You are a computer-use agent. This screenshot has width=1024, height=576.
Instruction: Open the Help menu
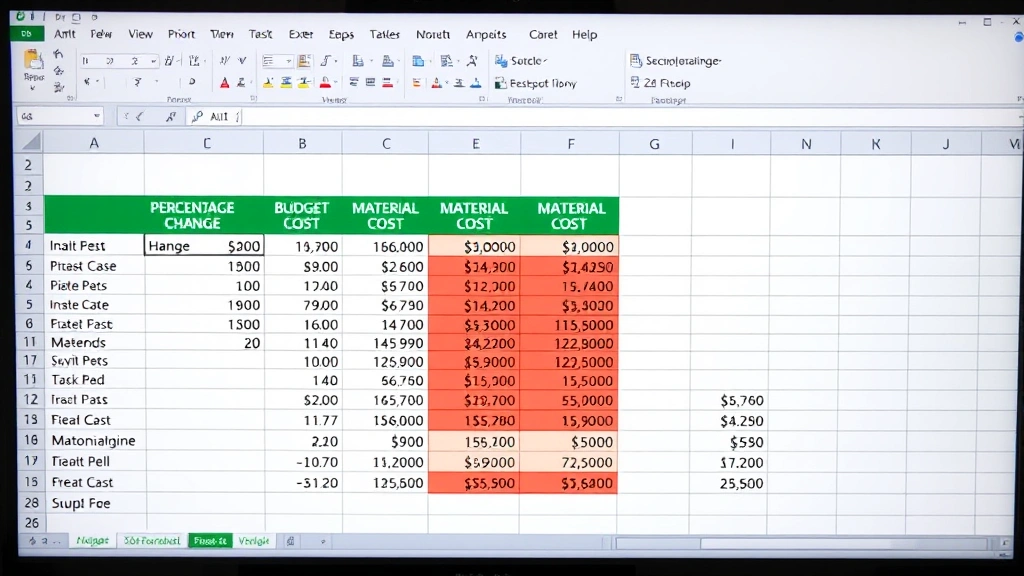584,34
